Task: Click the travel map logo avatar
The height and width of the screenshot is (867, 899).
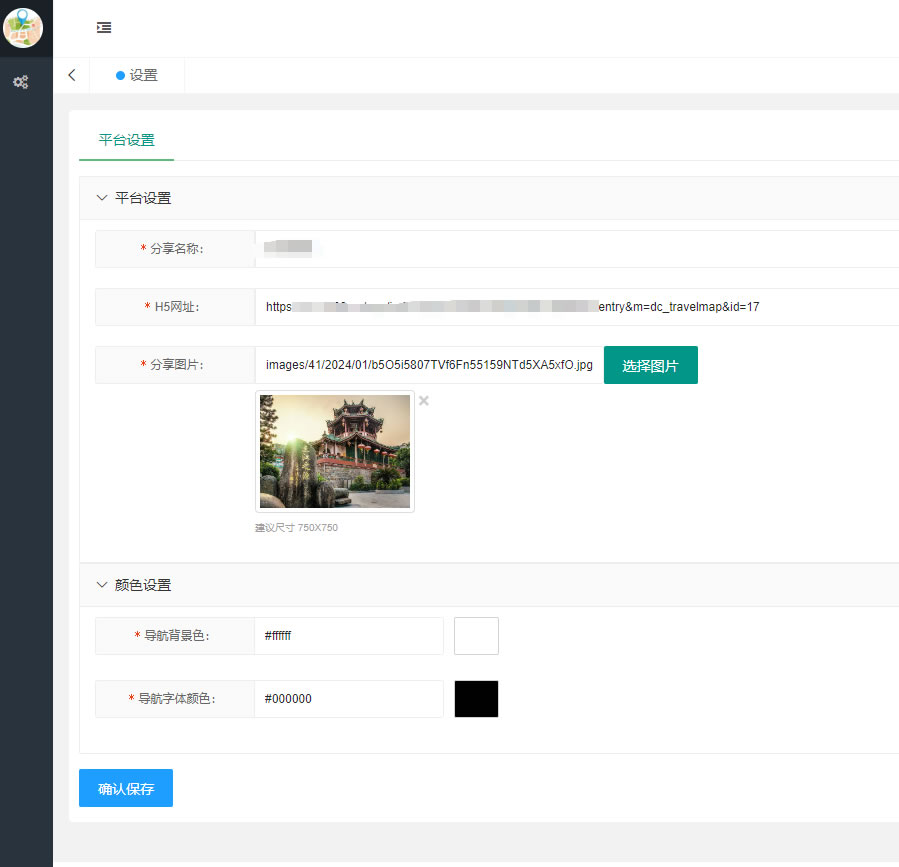Action: click(23, 28)
